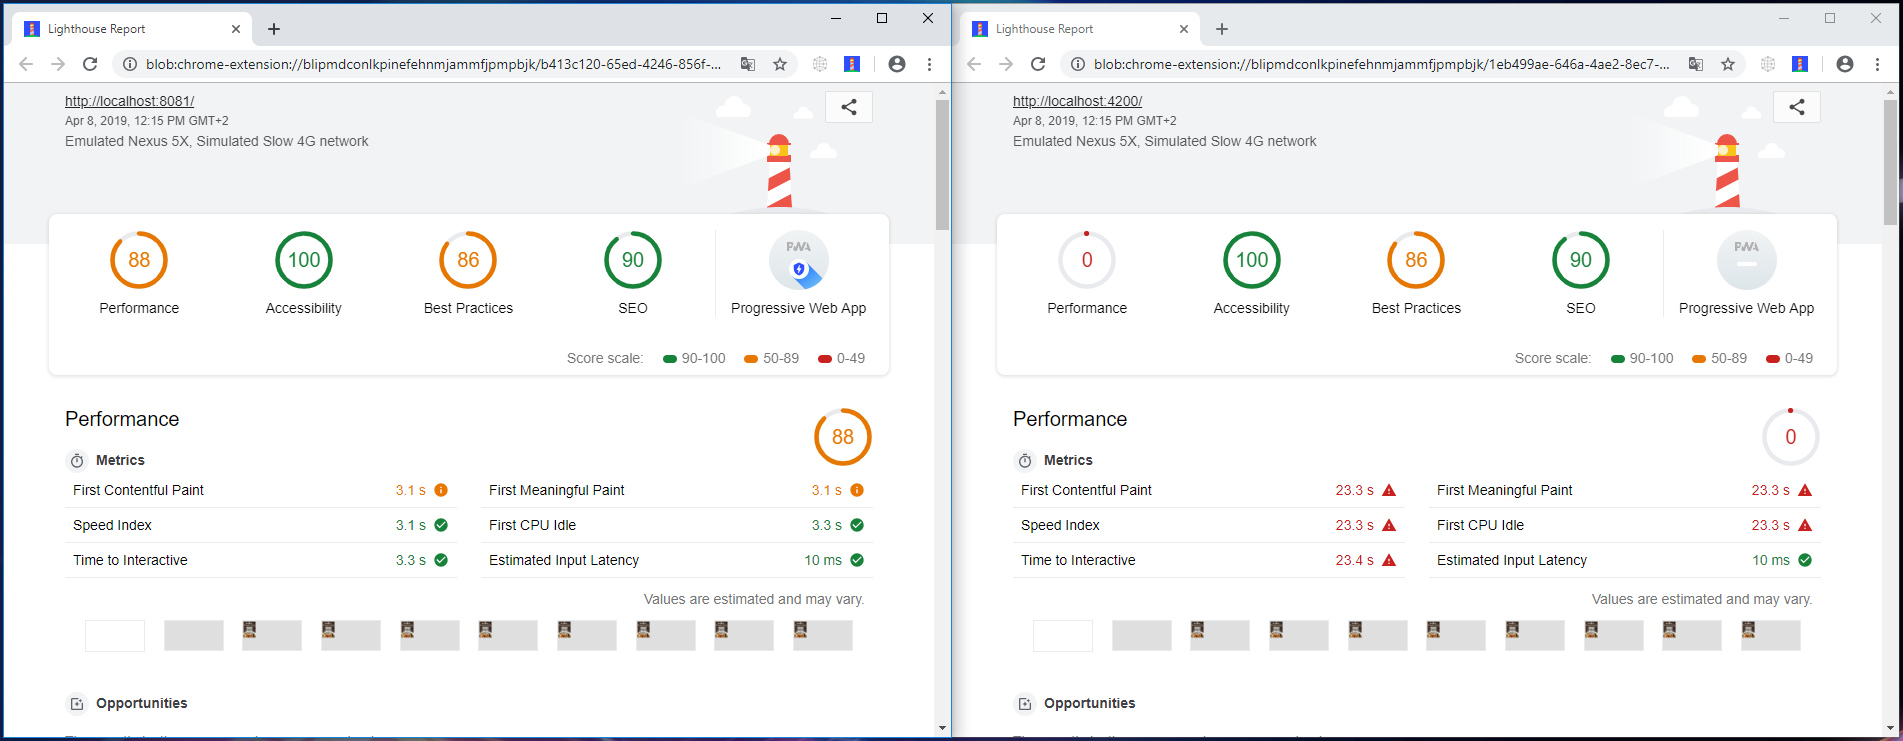
Task: Open the http://localhost:4200/ link
Action: (1077, 101)
